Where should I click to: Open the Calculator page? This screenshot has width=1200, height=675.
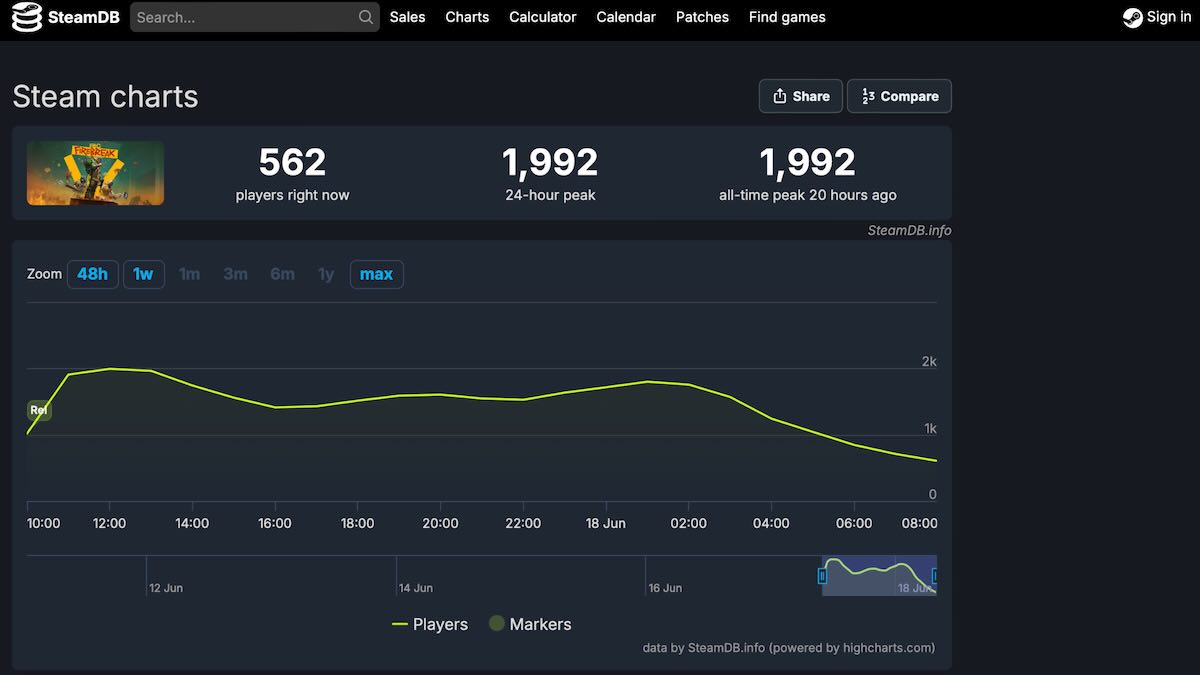pyautogui.click(x=542, y=17)
